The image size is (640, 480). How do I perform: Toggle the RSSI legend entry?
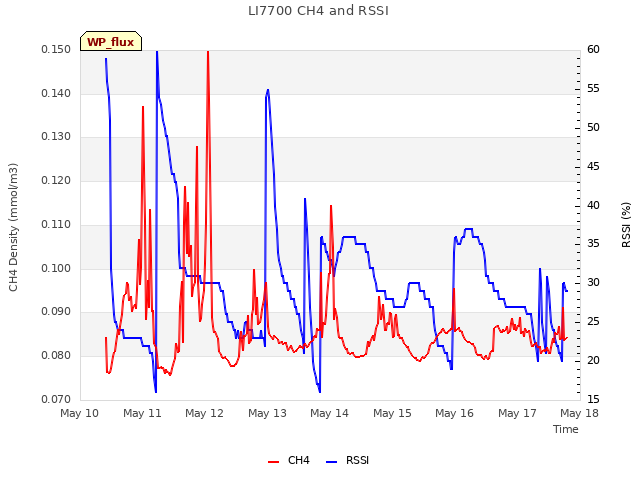347,460
